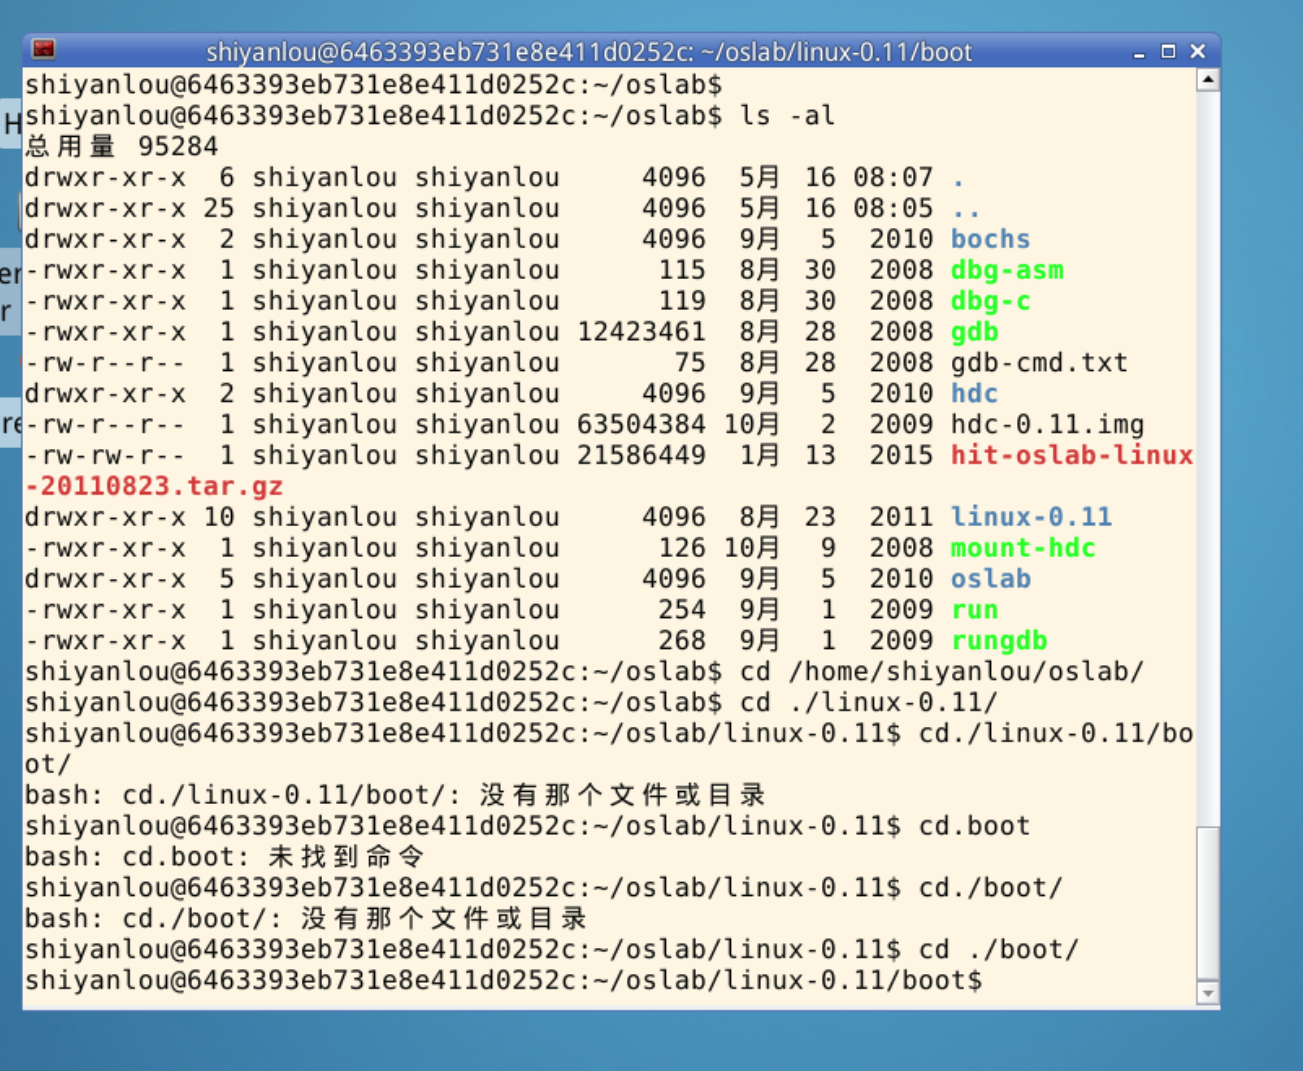The width and height of the screenshot is (1303, 1071).
Task: Click the green gdb executable name
Action: click(974, 332)
